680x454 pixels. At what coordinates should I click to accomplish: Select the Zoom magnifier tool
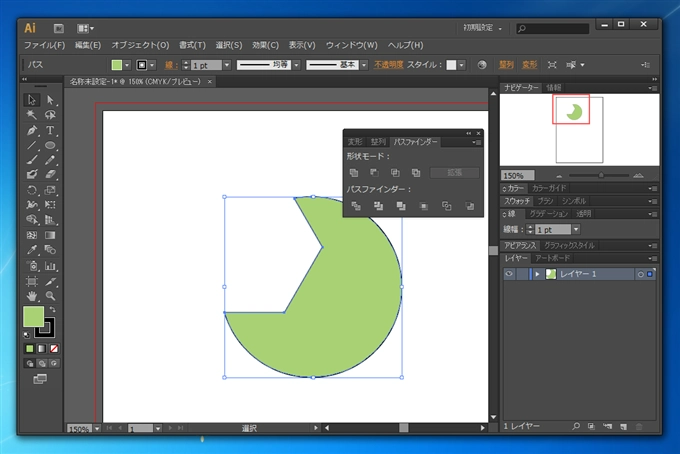coord(50,296)
